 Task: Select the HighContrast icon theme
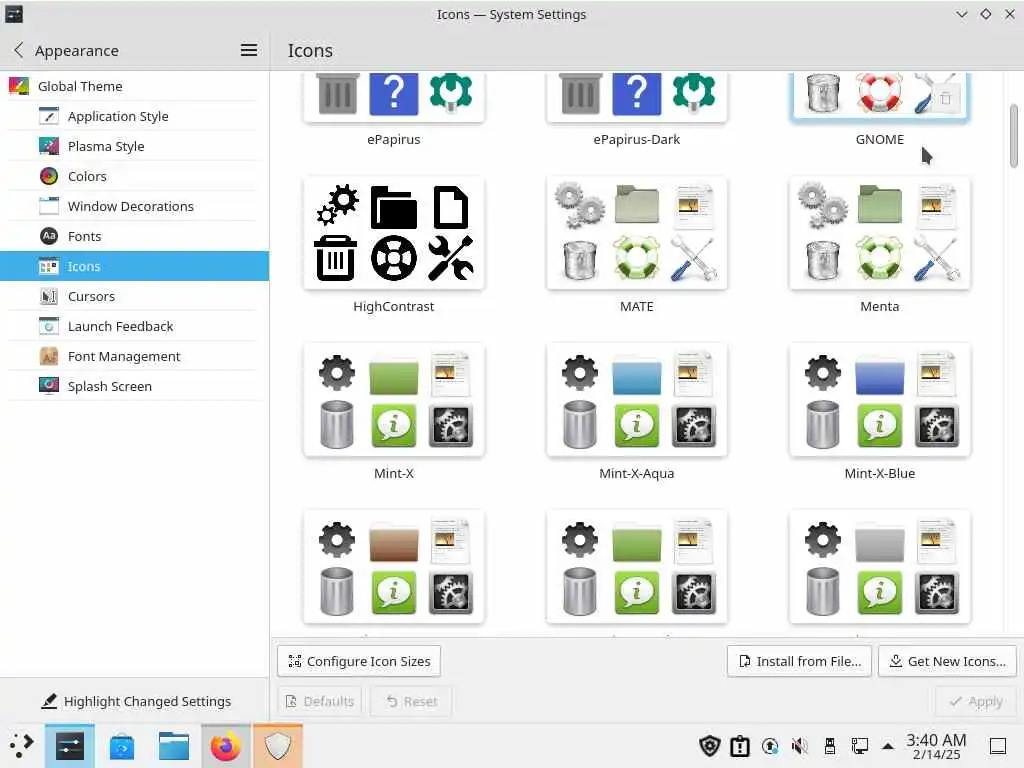(394, 232)
